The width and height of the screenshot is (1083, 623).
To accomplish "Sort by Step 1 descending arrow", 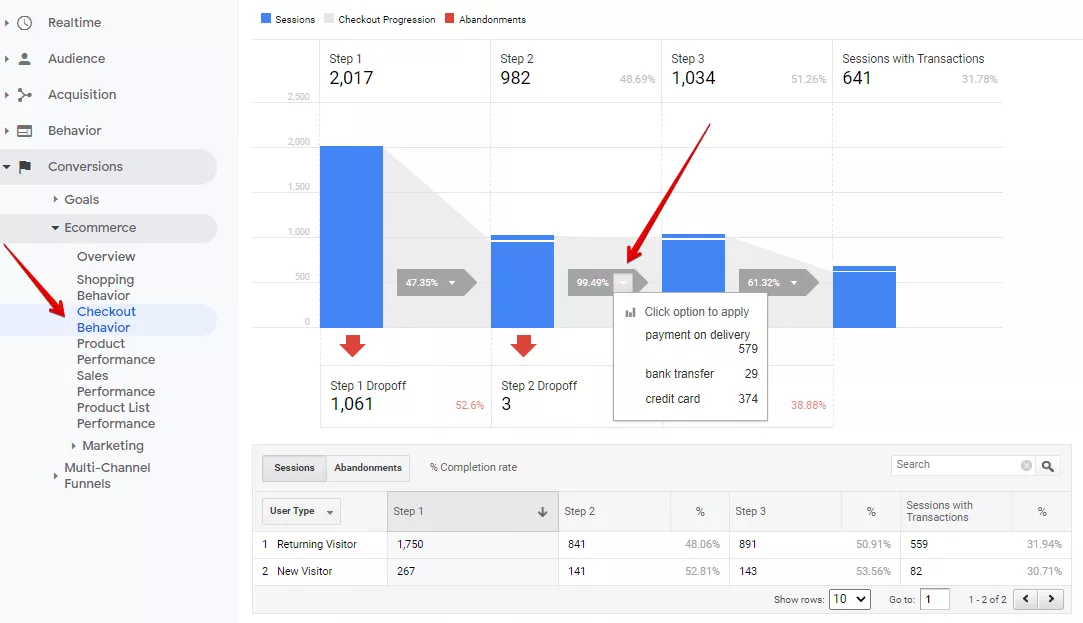I will tap(542, 512).
